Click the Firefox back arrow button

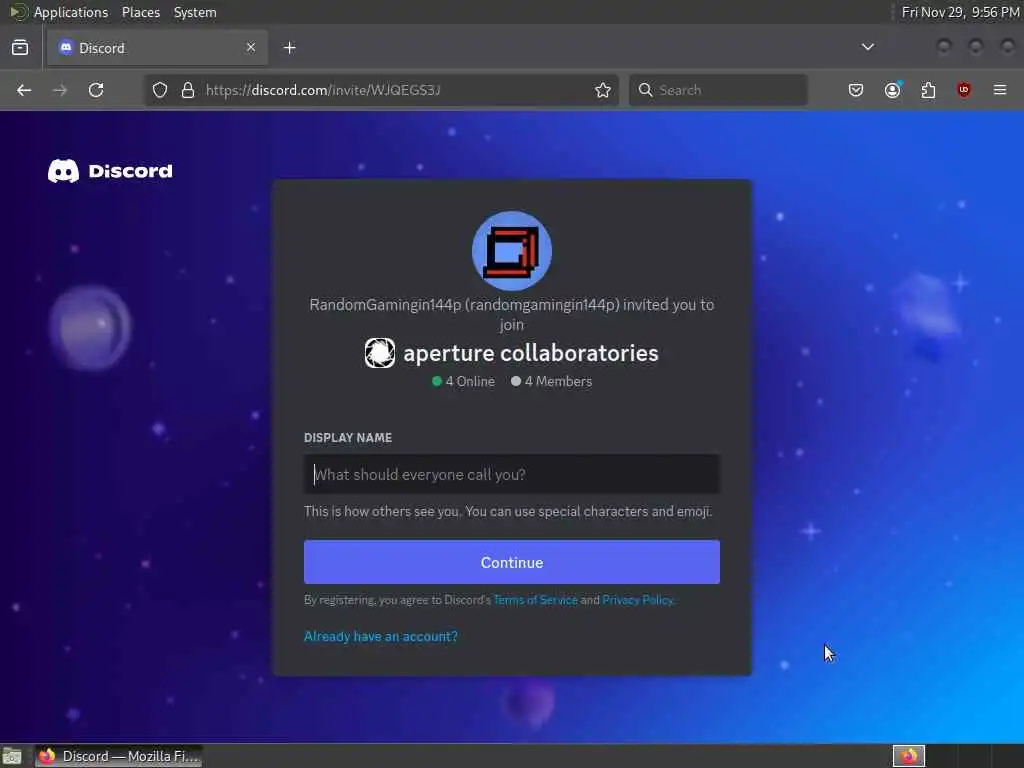24,90
